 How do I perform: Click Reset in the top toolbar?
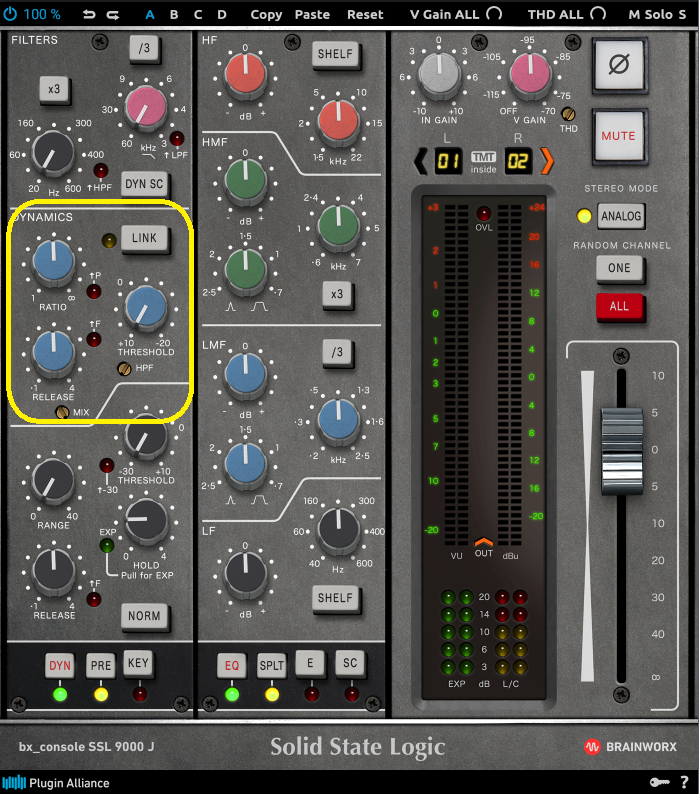(365, 15)
